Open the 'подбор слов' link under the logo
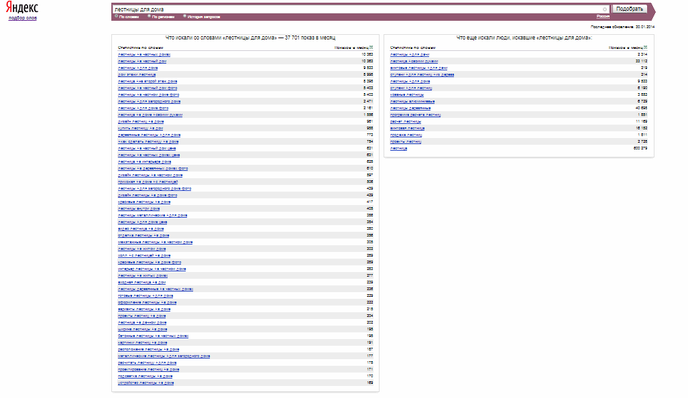 (22, 18)
